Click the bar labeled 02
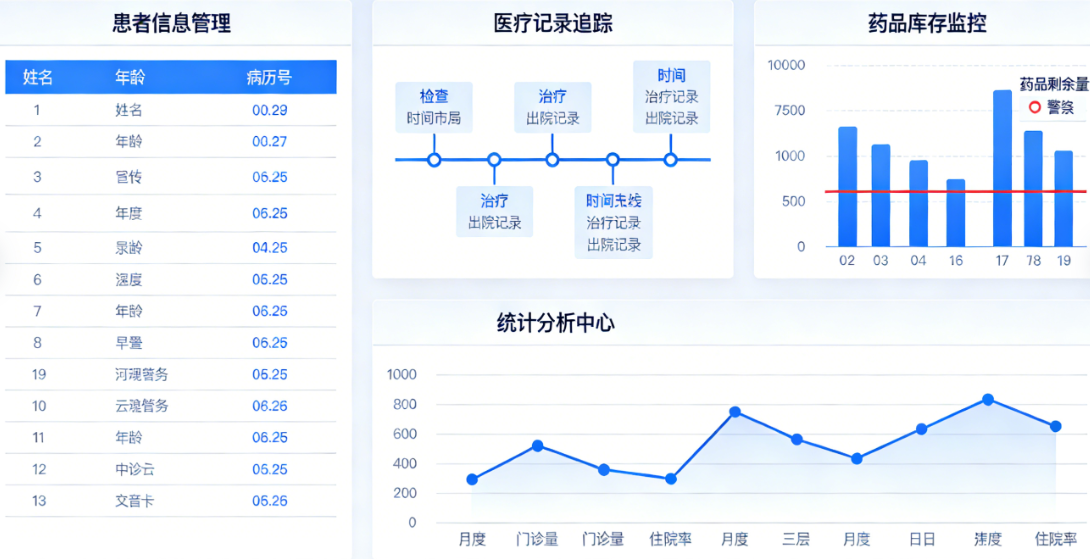The image size is (1090, 559). 847,186
